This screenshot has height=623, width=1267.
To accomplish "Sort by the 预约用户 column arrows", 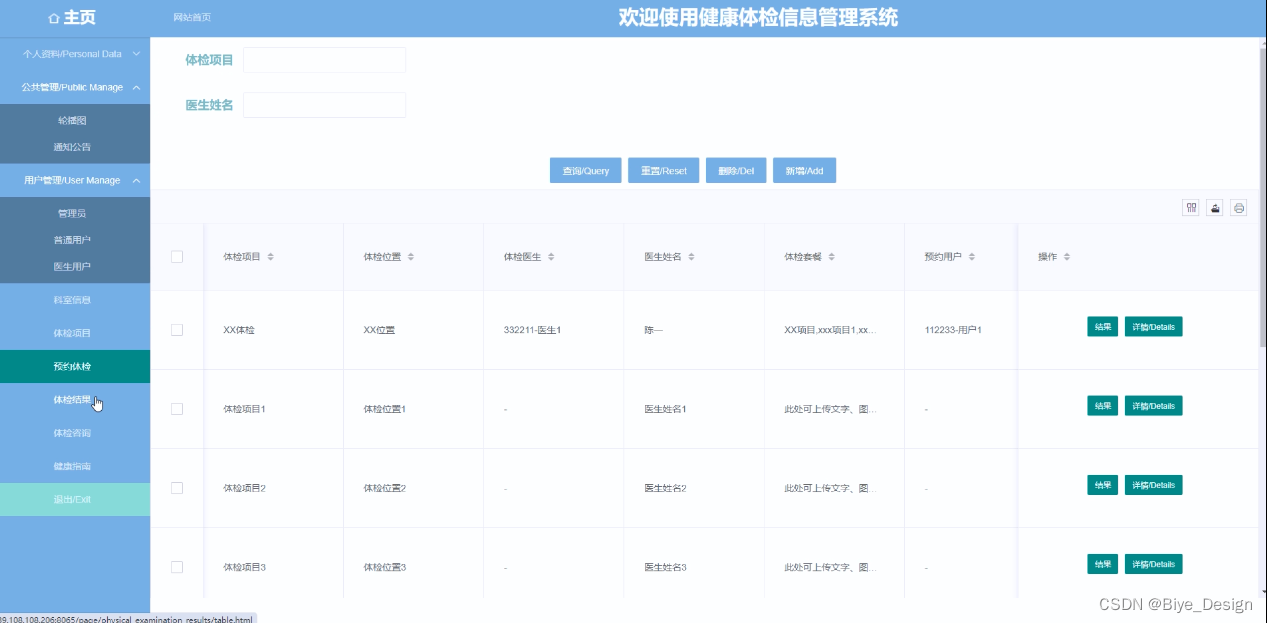I will click(970, 257).
